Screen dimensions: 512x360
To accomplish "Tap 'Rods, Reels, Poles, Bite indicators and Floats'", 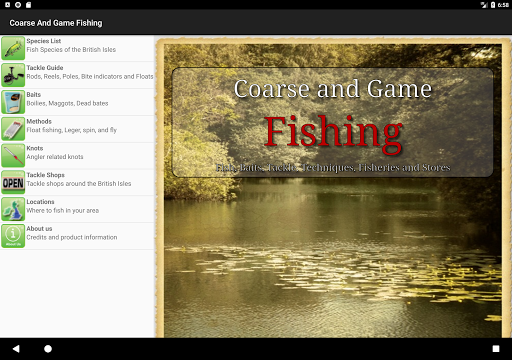I will 90,76.
